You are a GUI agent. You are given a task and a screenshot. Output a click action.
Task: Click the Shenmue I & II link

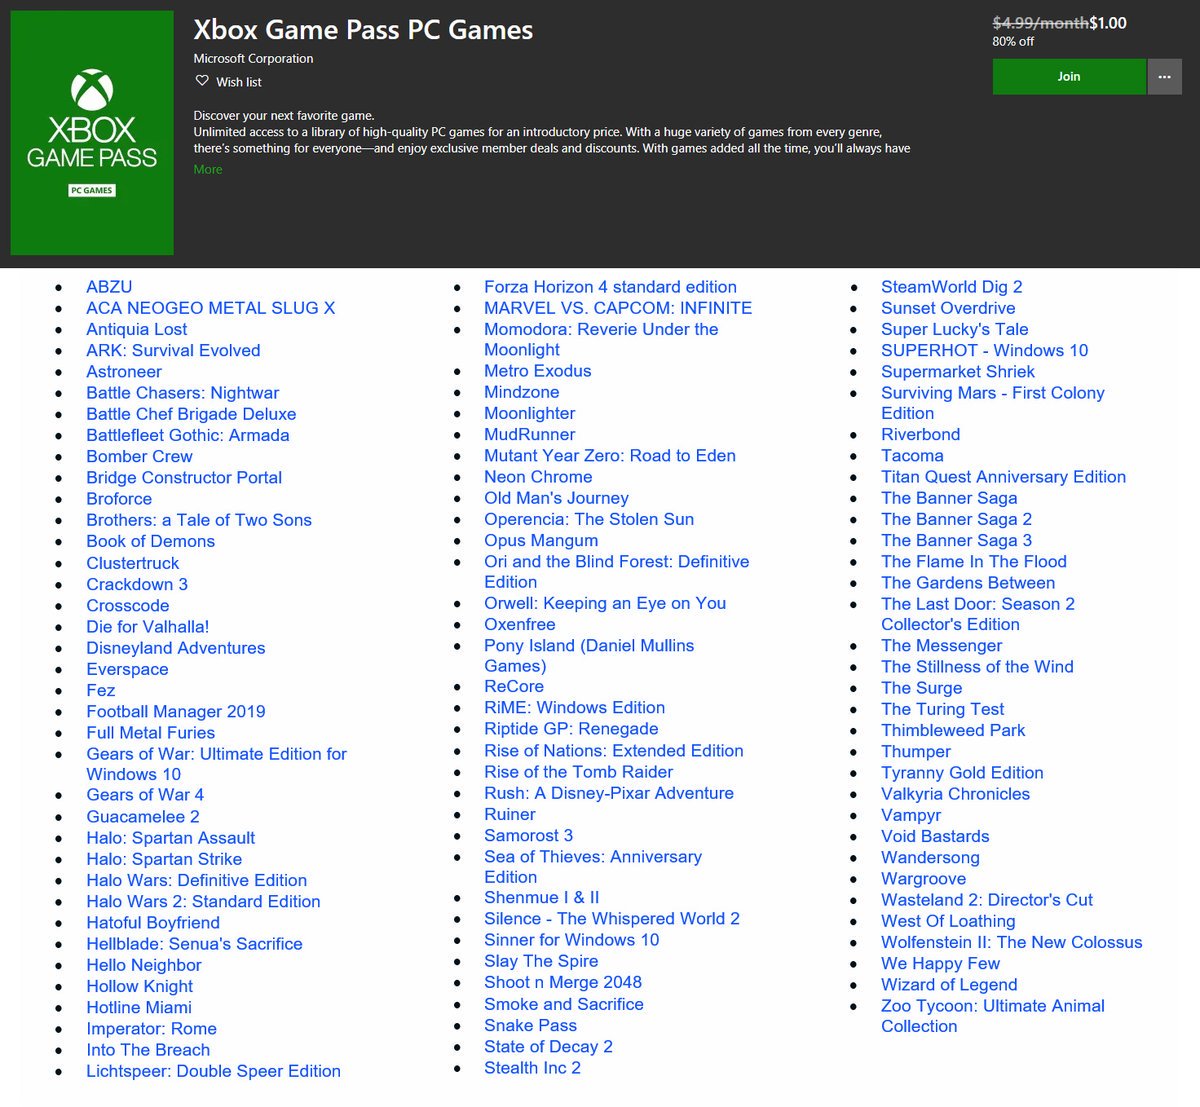point(542,898)
